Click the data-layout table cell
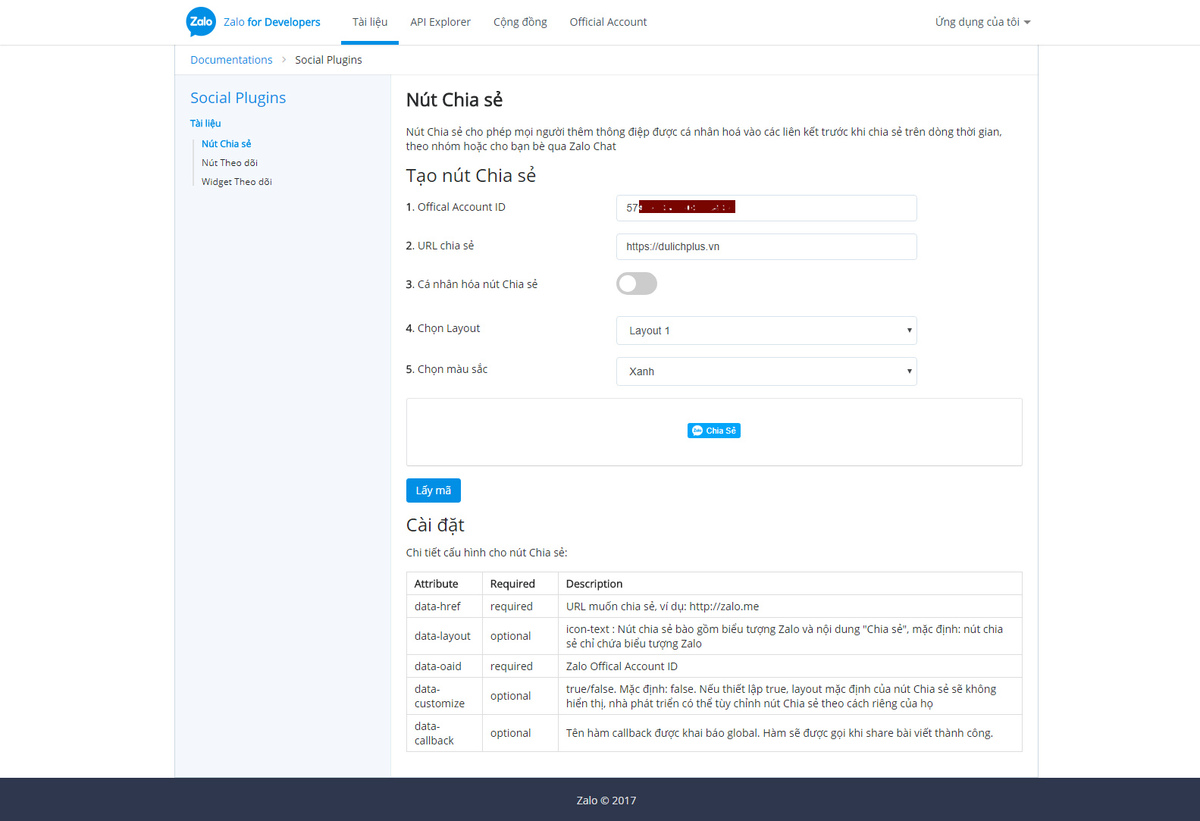Screen dimensions: 1200x821 point(444,636)
